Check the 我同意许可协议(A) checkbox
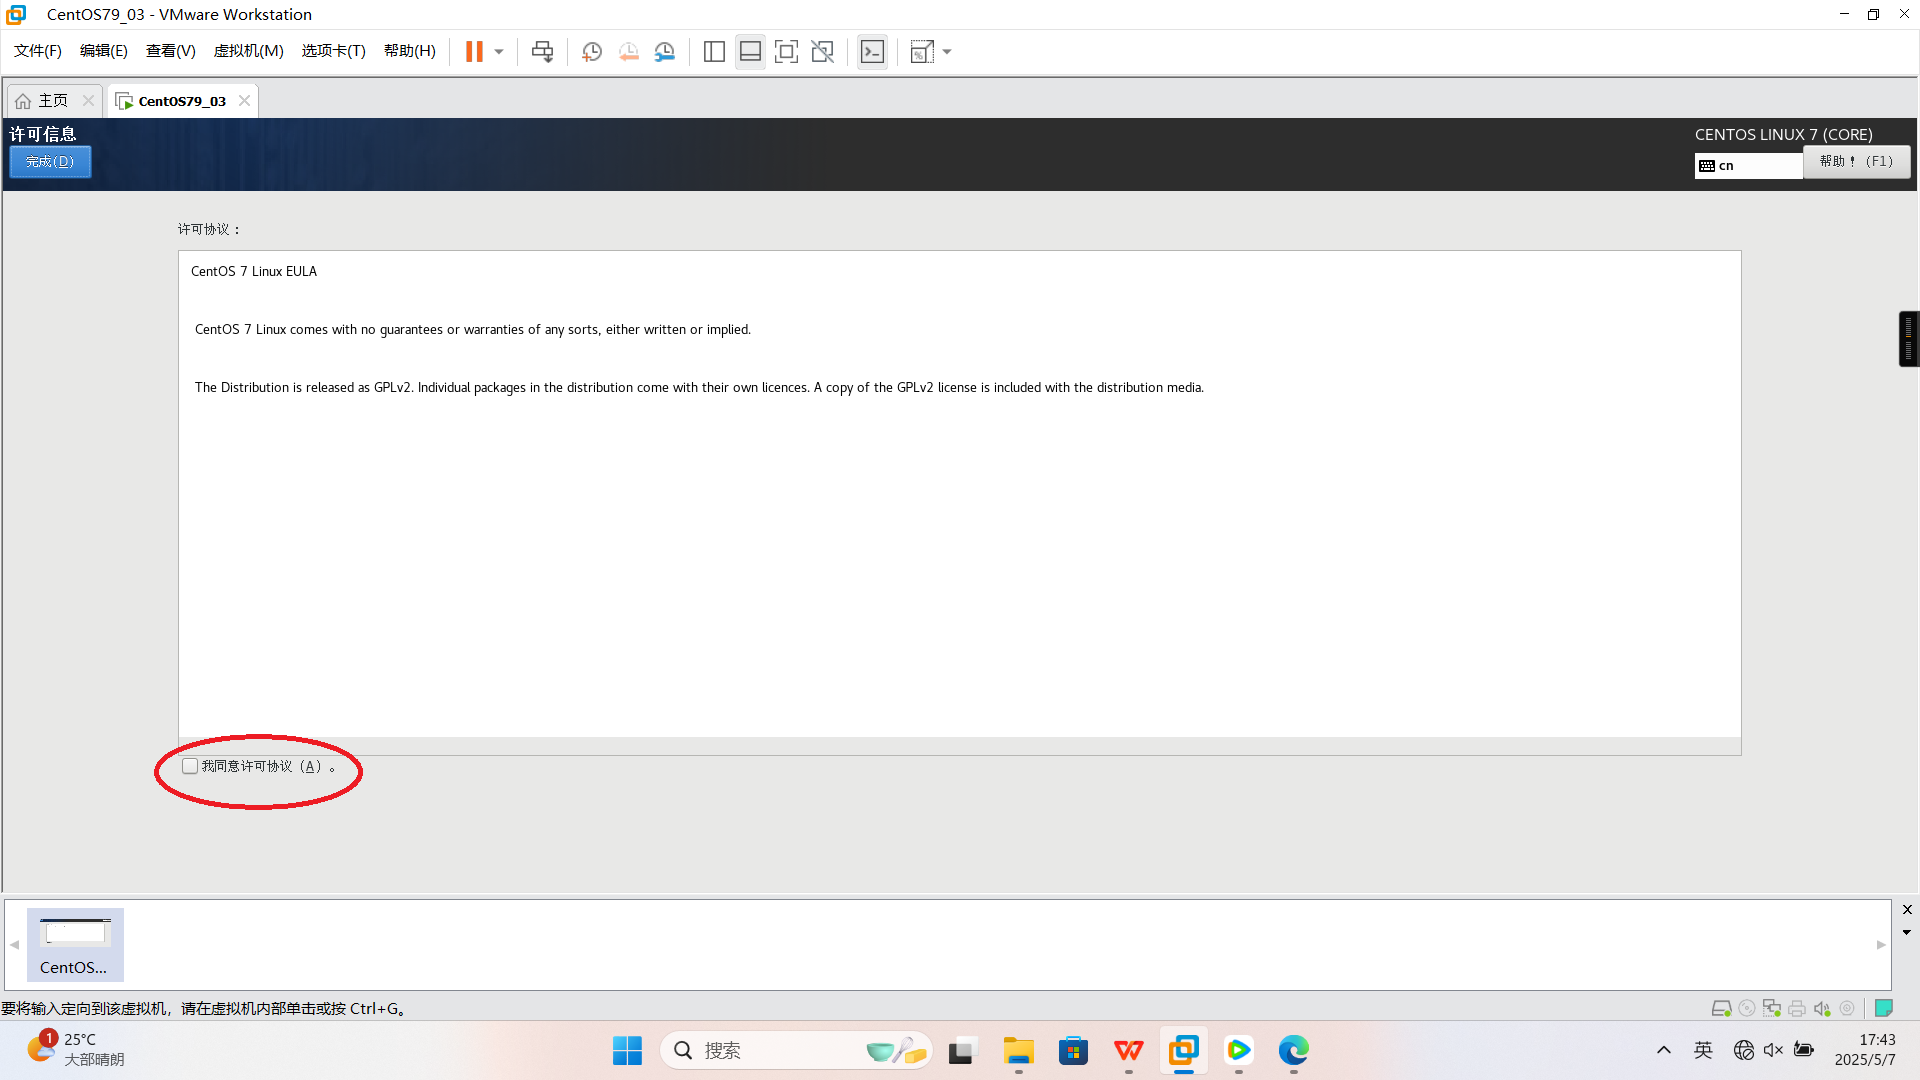The width and height of the screenshot is (1920, 1080). (x=190, y=766)
